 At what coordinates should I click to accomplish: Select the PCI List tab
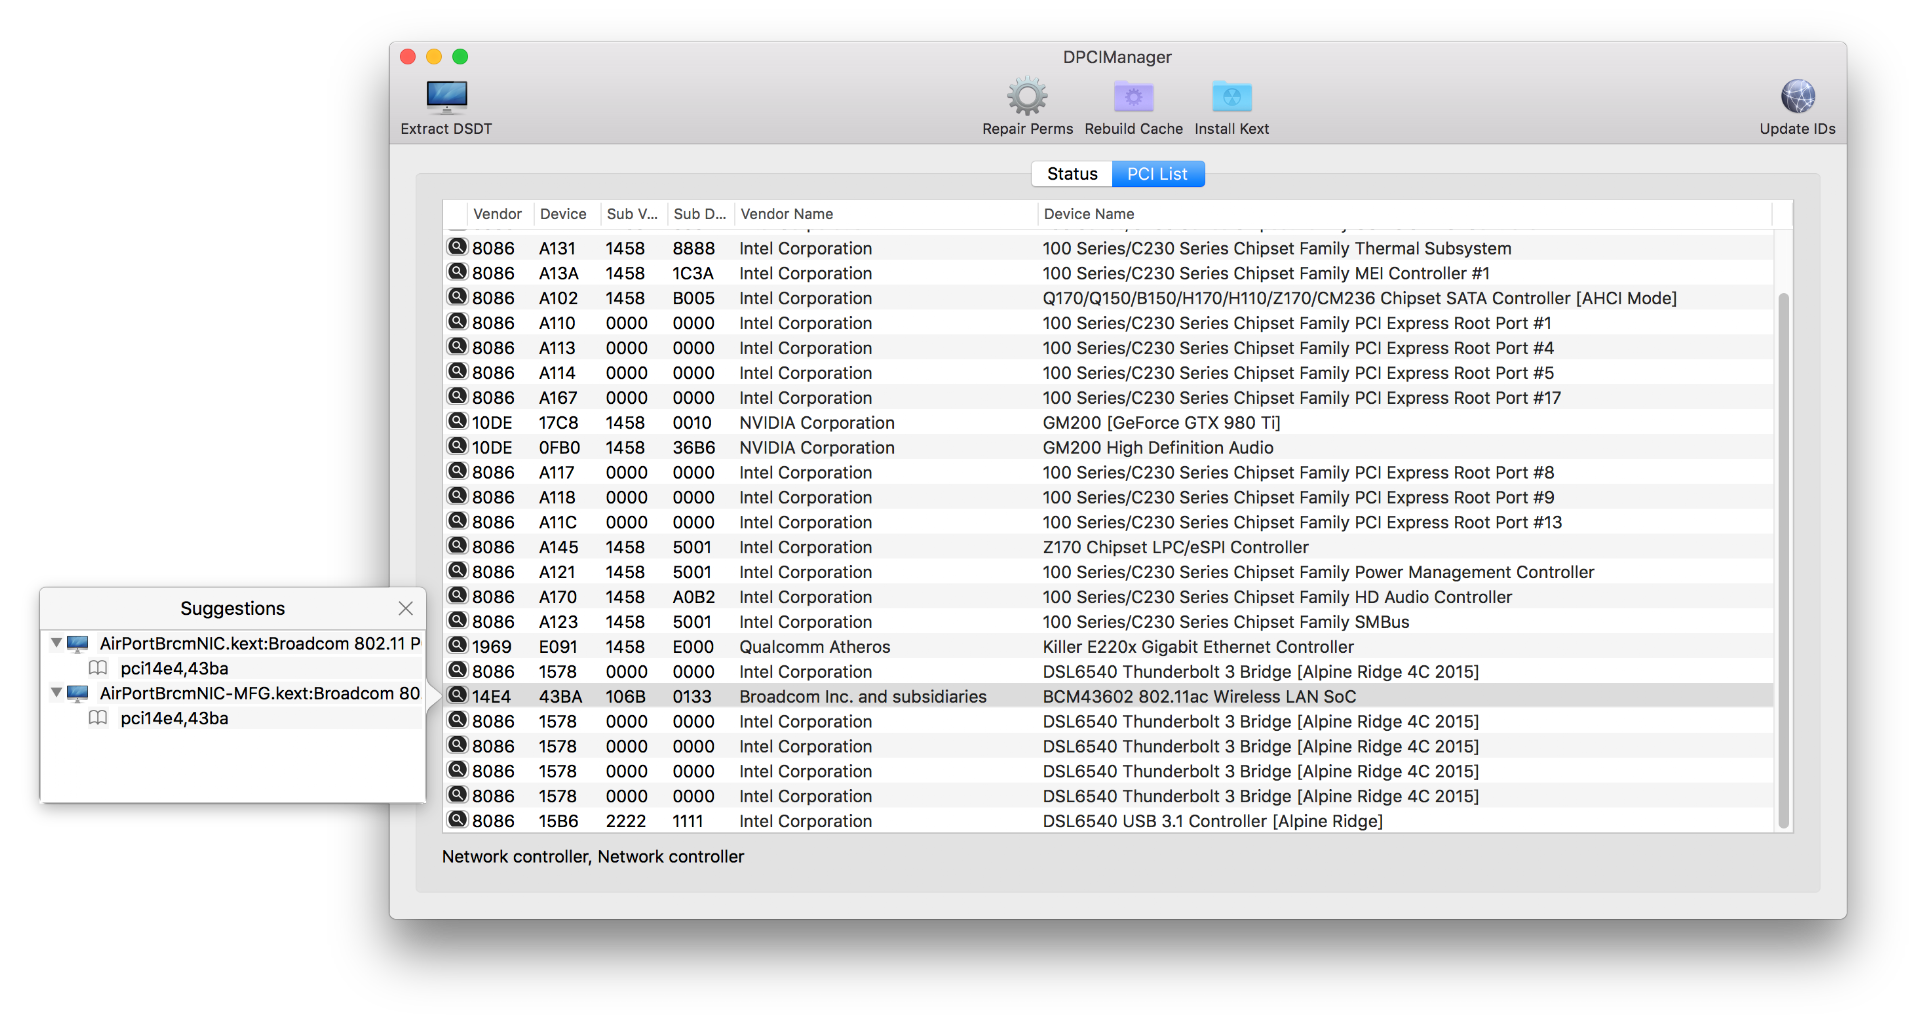(x=1157, y=174)
